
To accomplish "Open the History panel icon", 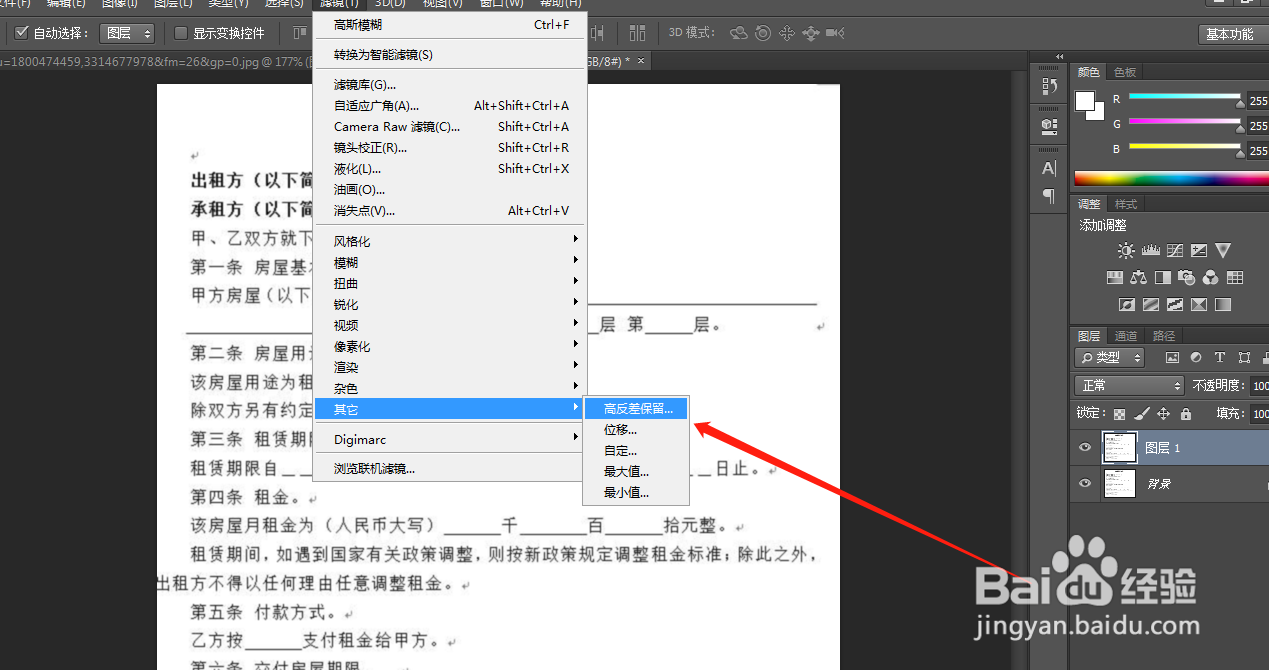I will point(1049,87).
